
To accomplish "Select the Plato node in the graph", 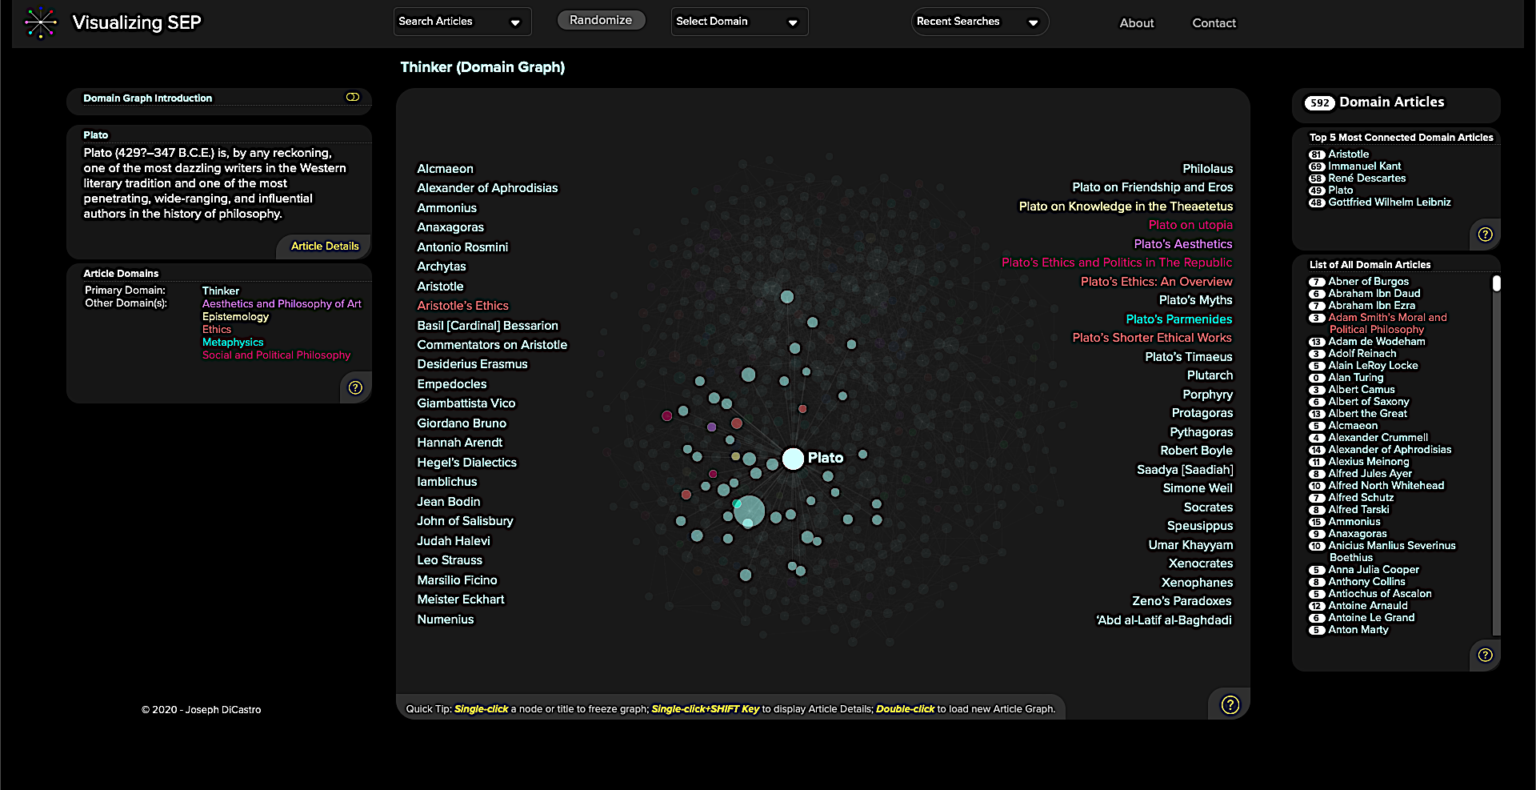I will pos(793,458).
